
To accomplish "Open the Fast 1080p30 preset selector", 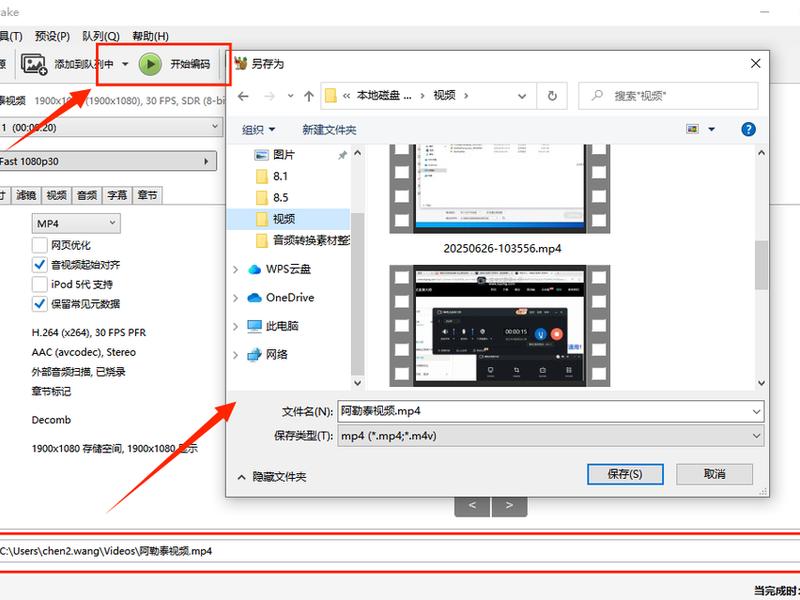I will pos(107,161).
